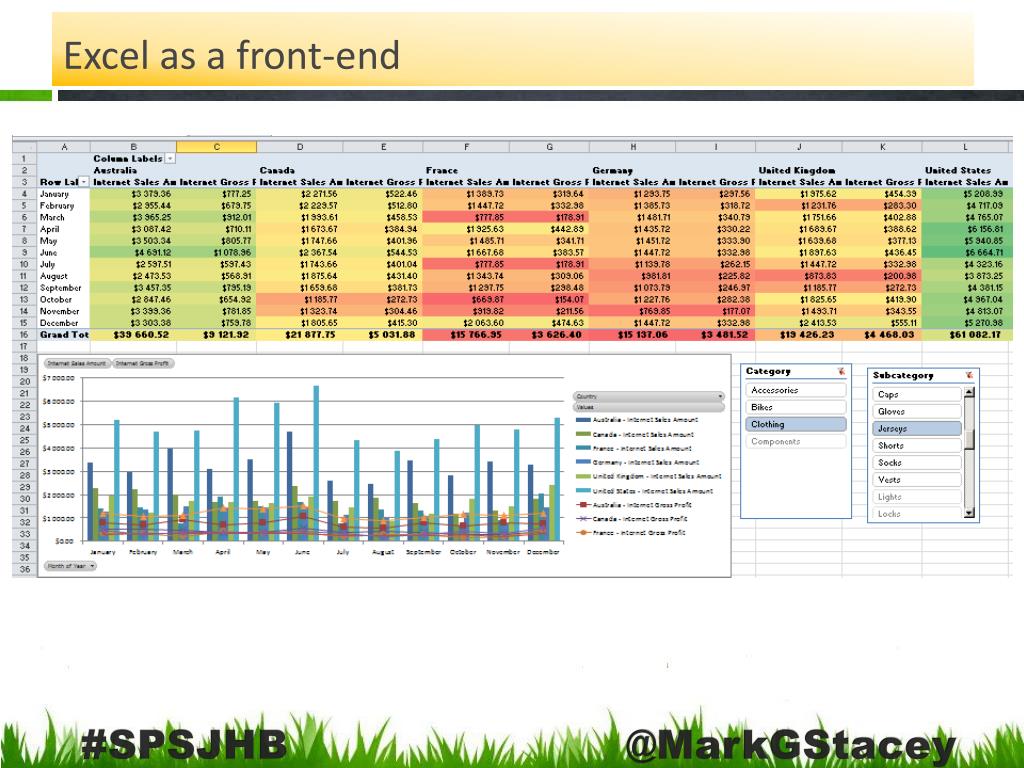Screen dimensions: 1024x768
Task: Clear the Category slicer filter
Action: (x=841, y=371)
